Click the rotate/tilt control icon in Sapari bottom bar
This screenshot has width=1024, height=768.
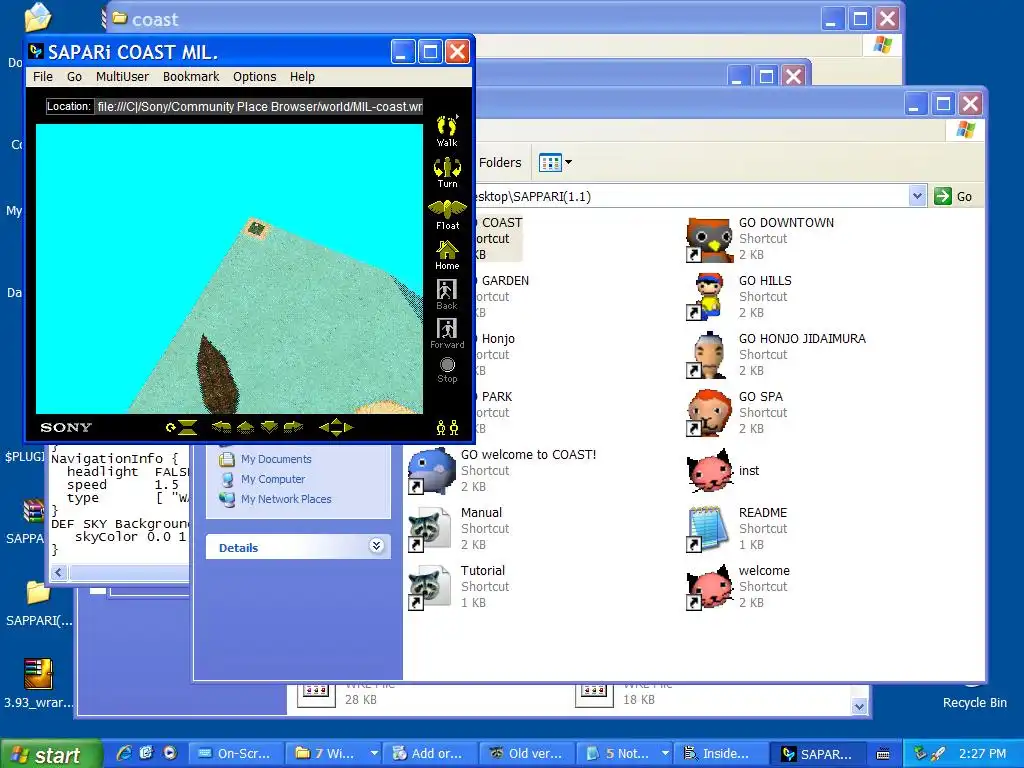click(182, 428)
